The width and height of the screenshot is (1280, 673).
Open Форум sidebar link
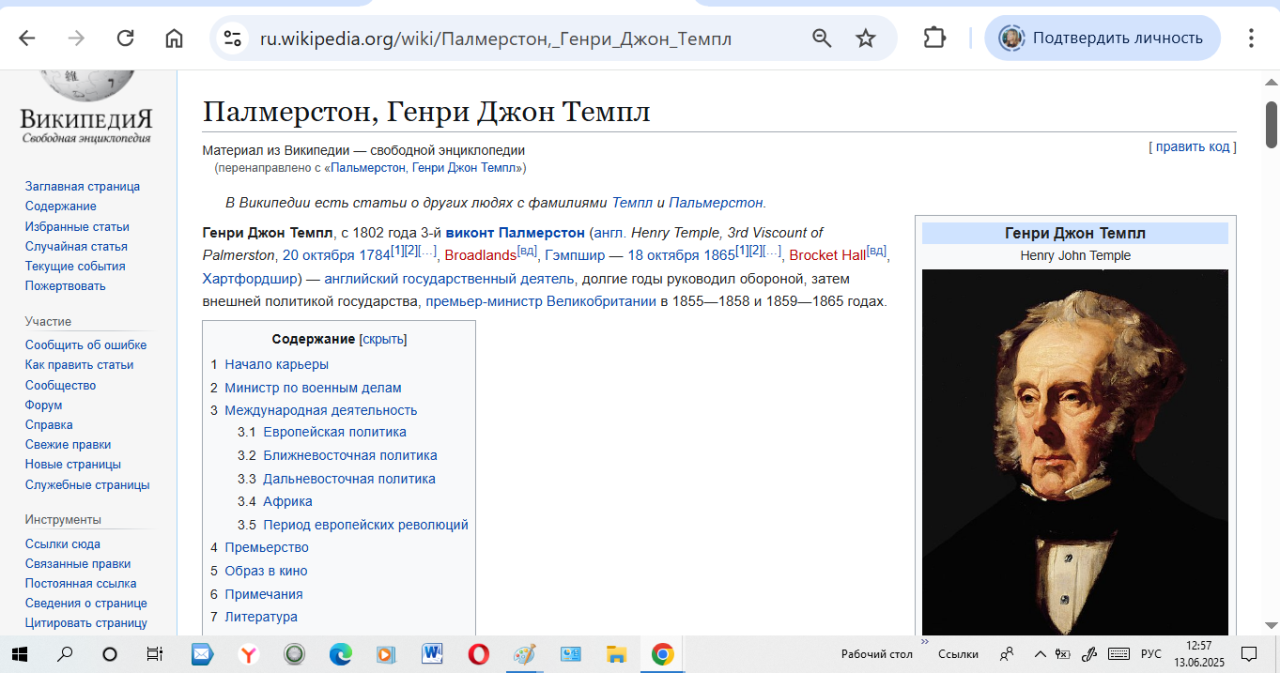(x=44, y=405)
